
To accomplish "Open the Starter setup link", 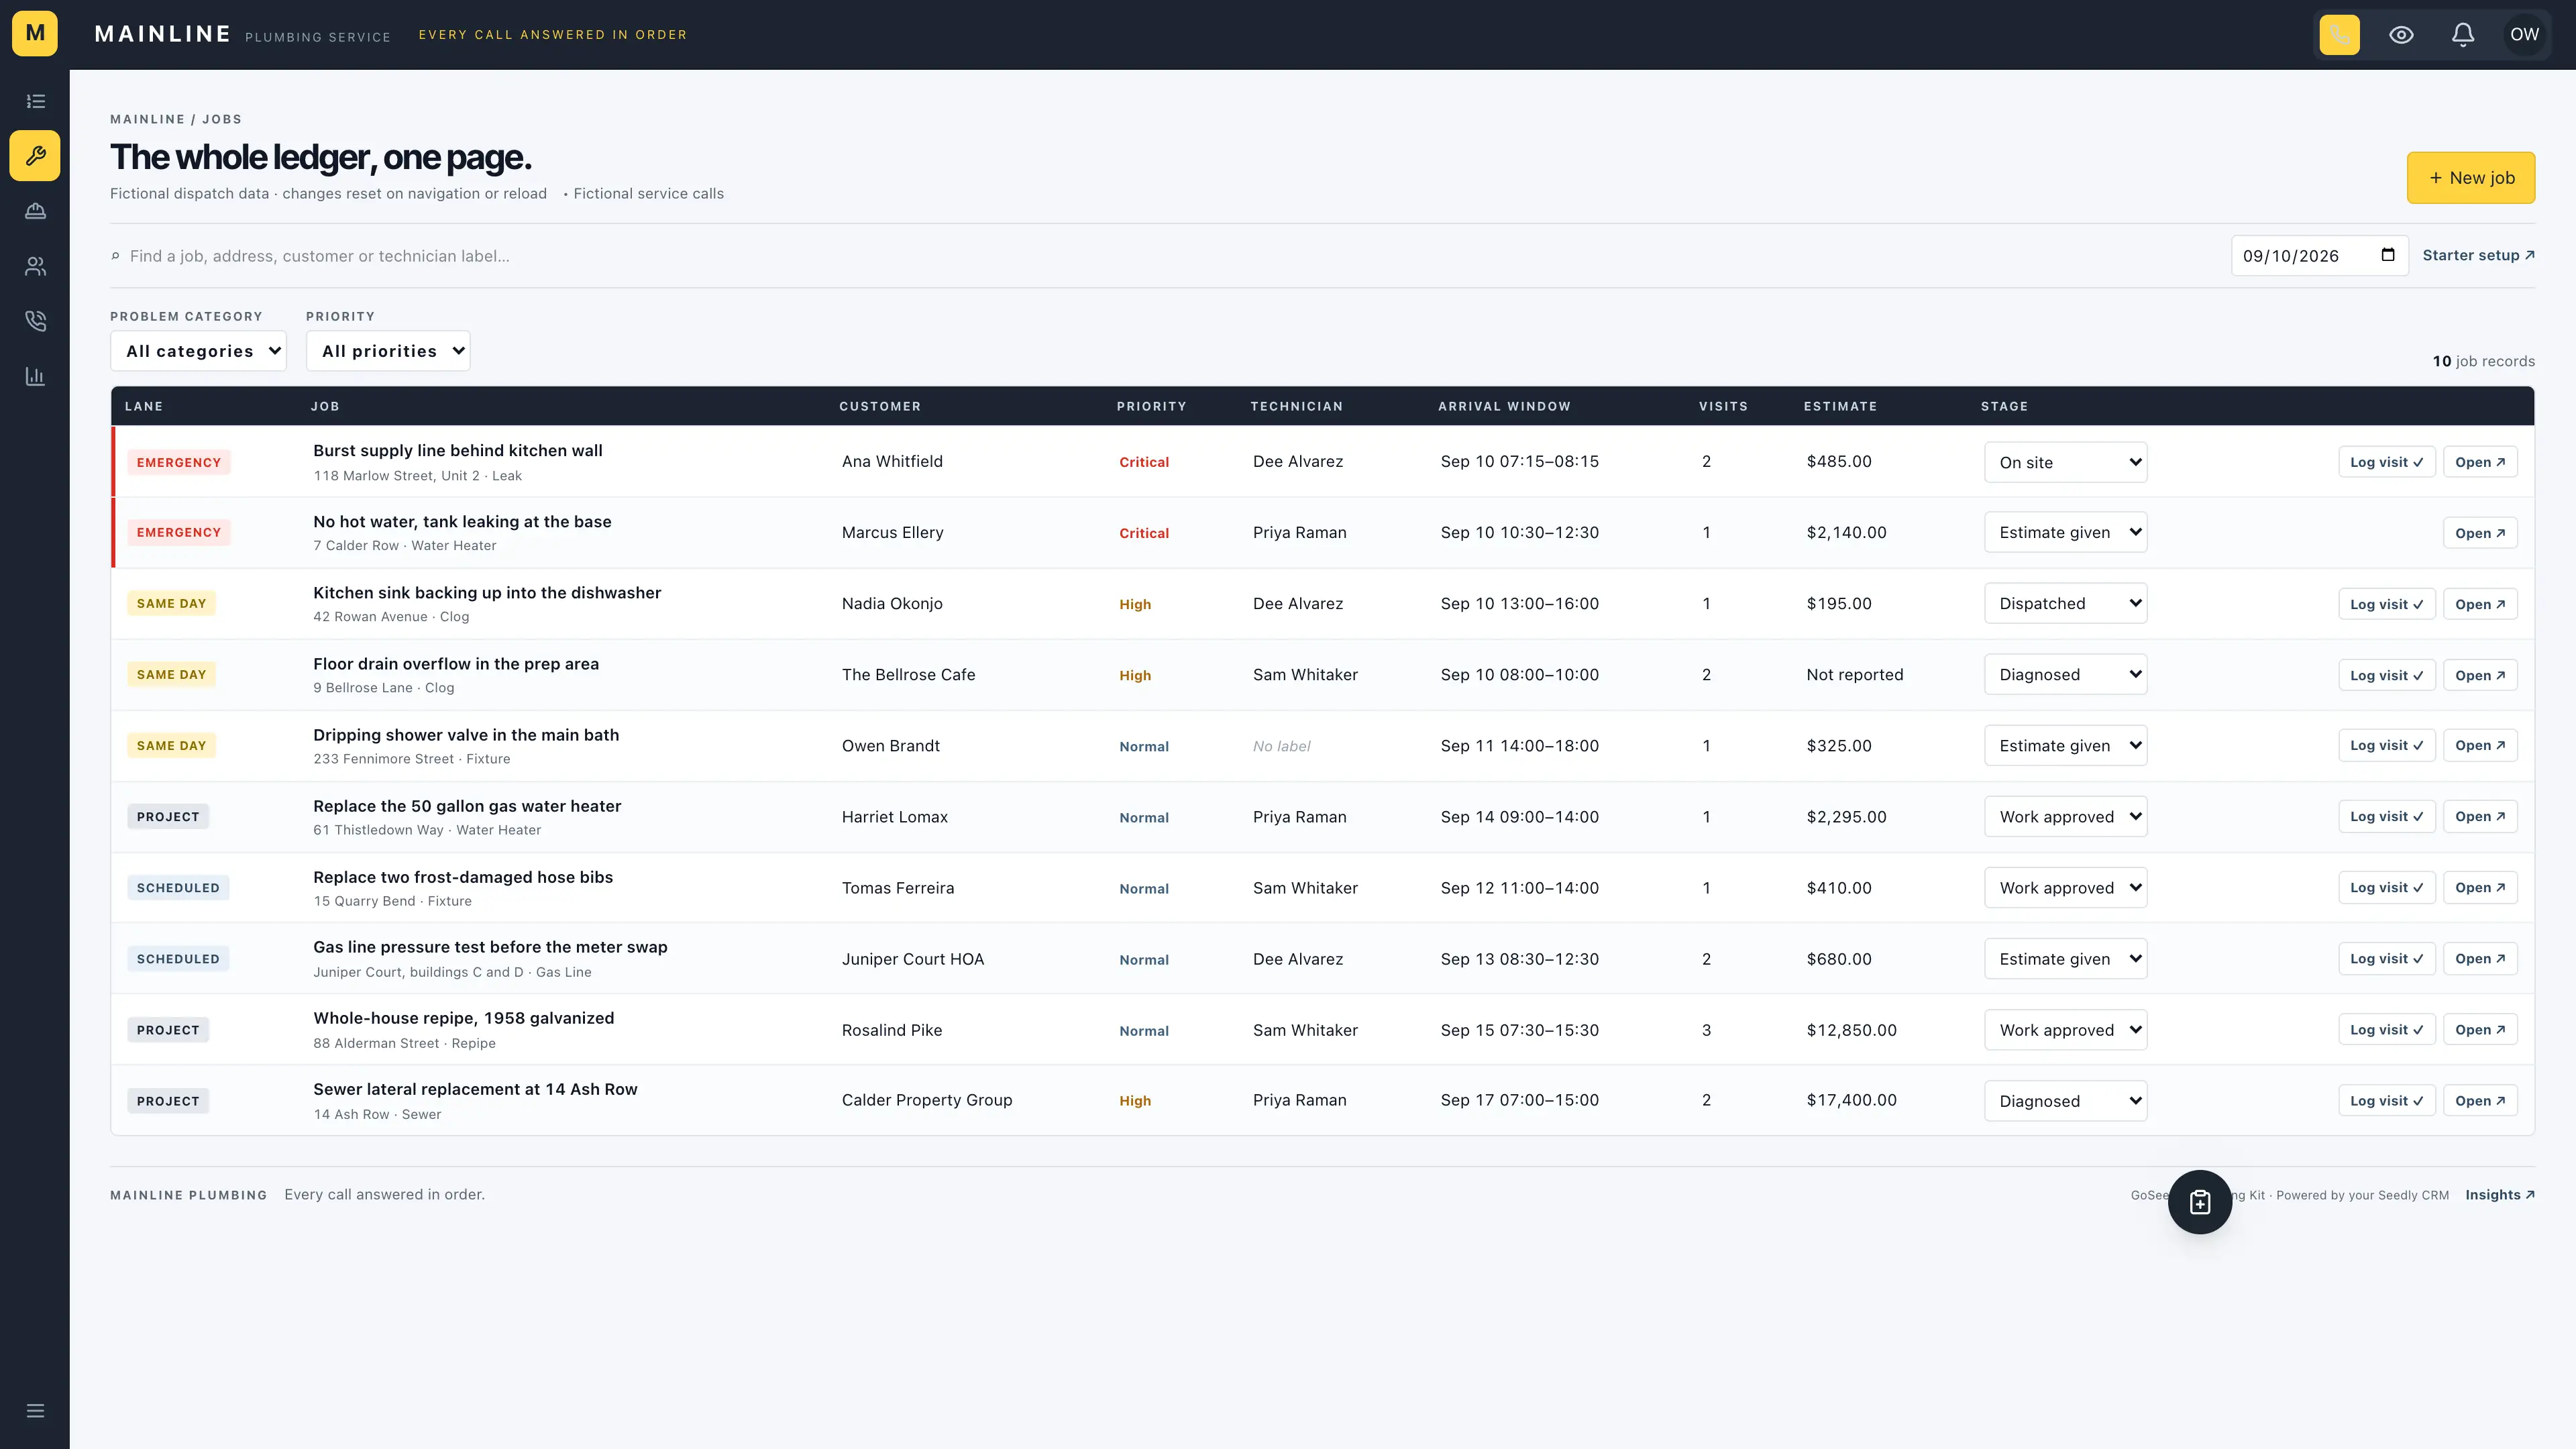I will (2478, 255).
